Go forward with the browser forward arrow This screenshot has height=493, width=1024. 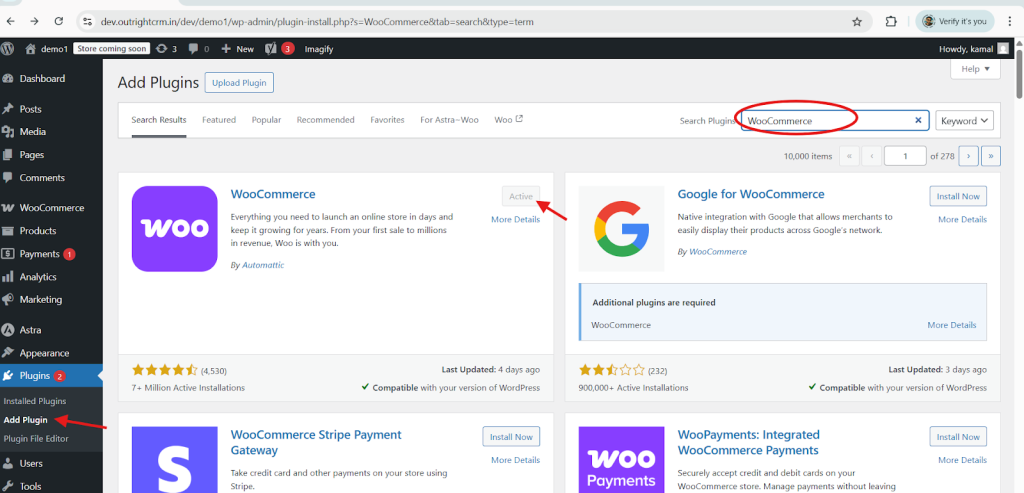pyautogui.click(x=35, y=21)
